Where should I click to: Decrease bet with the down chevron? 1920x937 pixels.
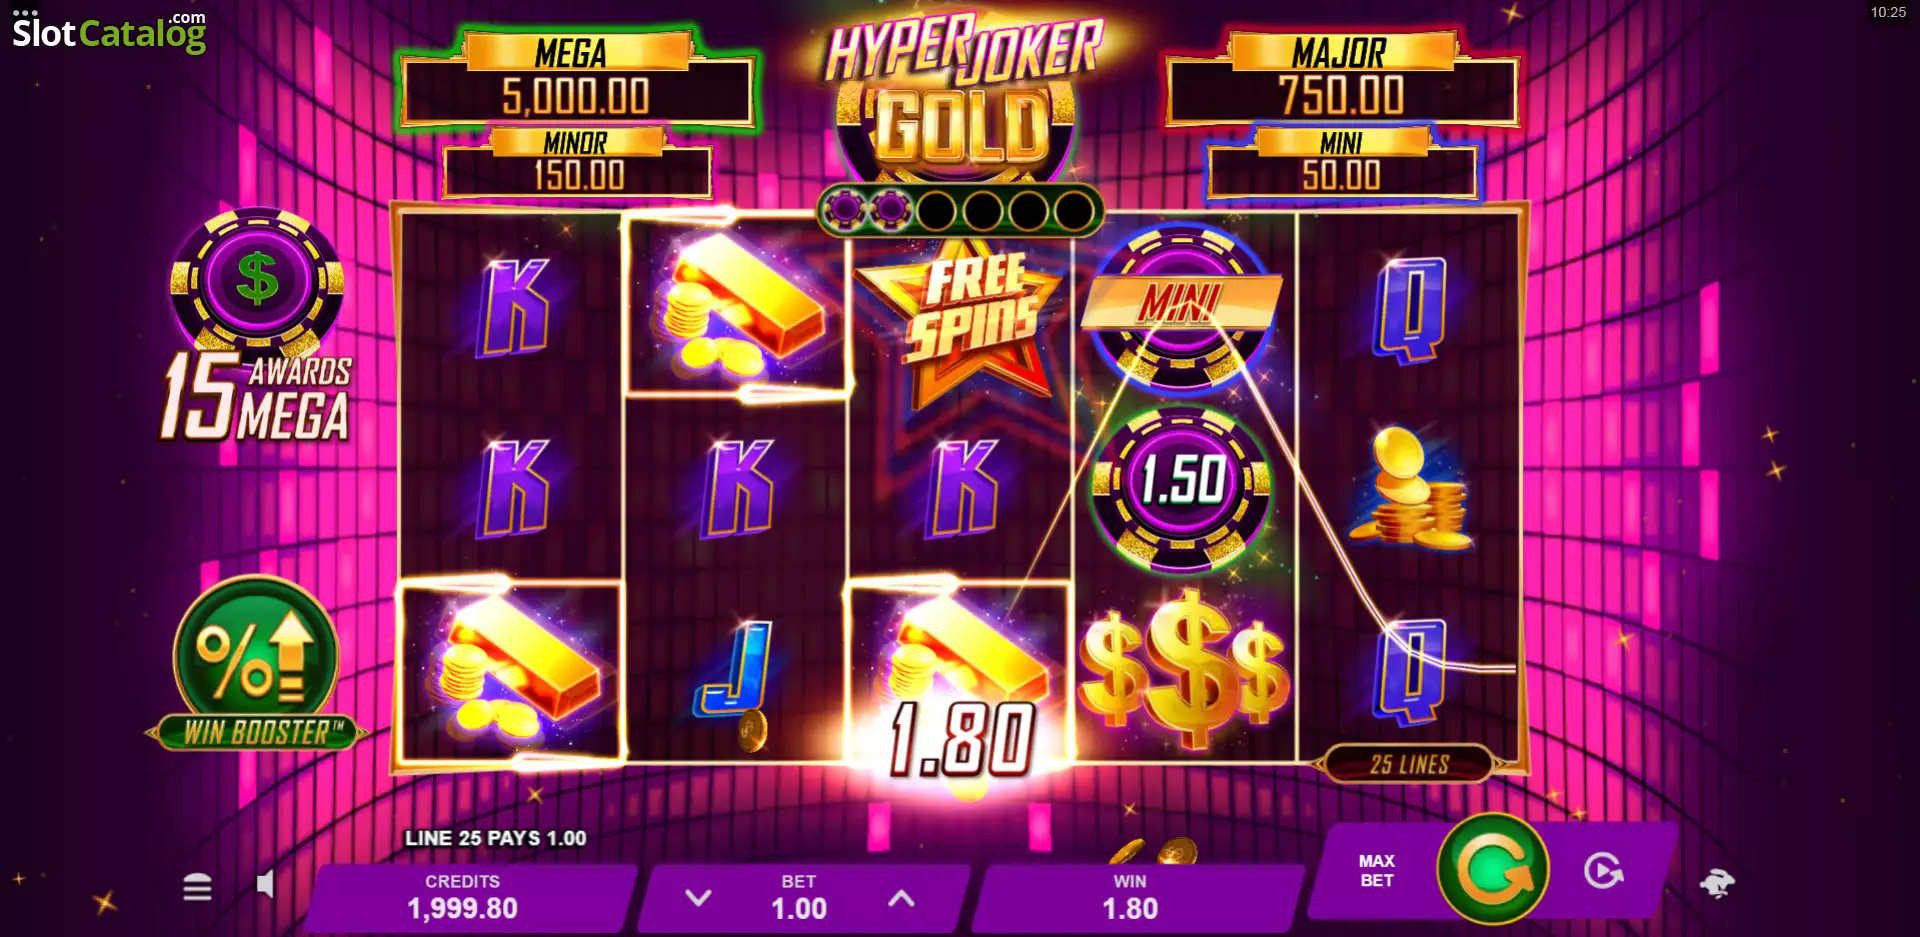click(698, 897)
